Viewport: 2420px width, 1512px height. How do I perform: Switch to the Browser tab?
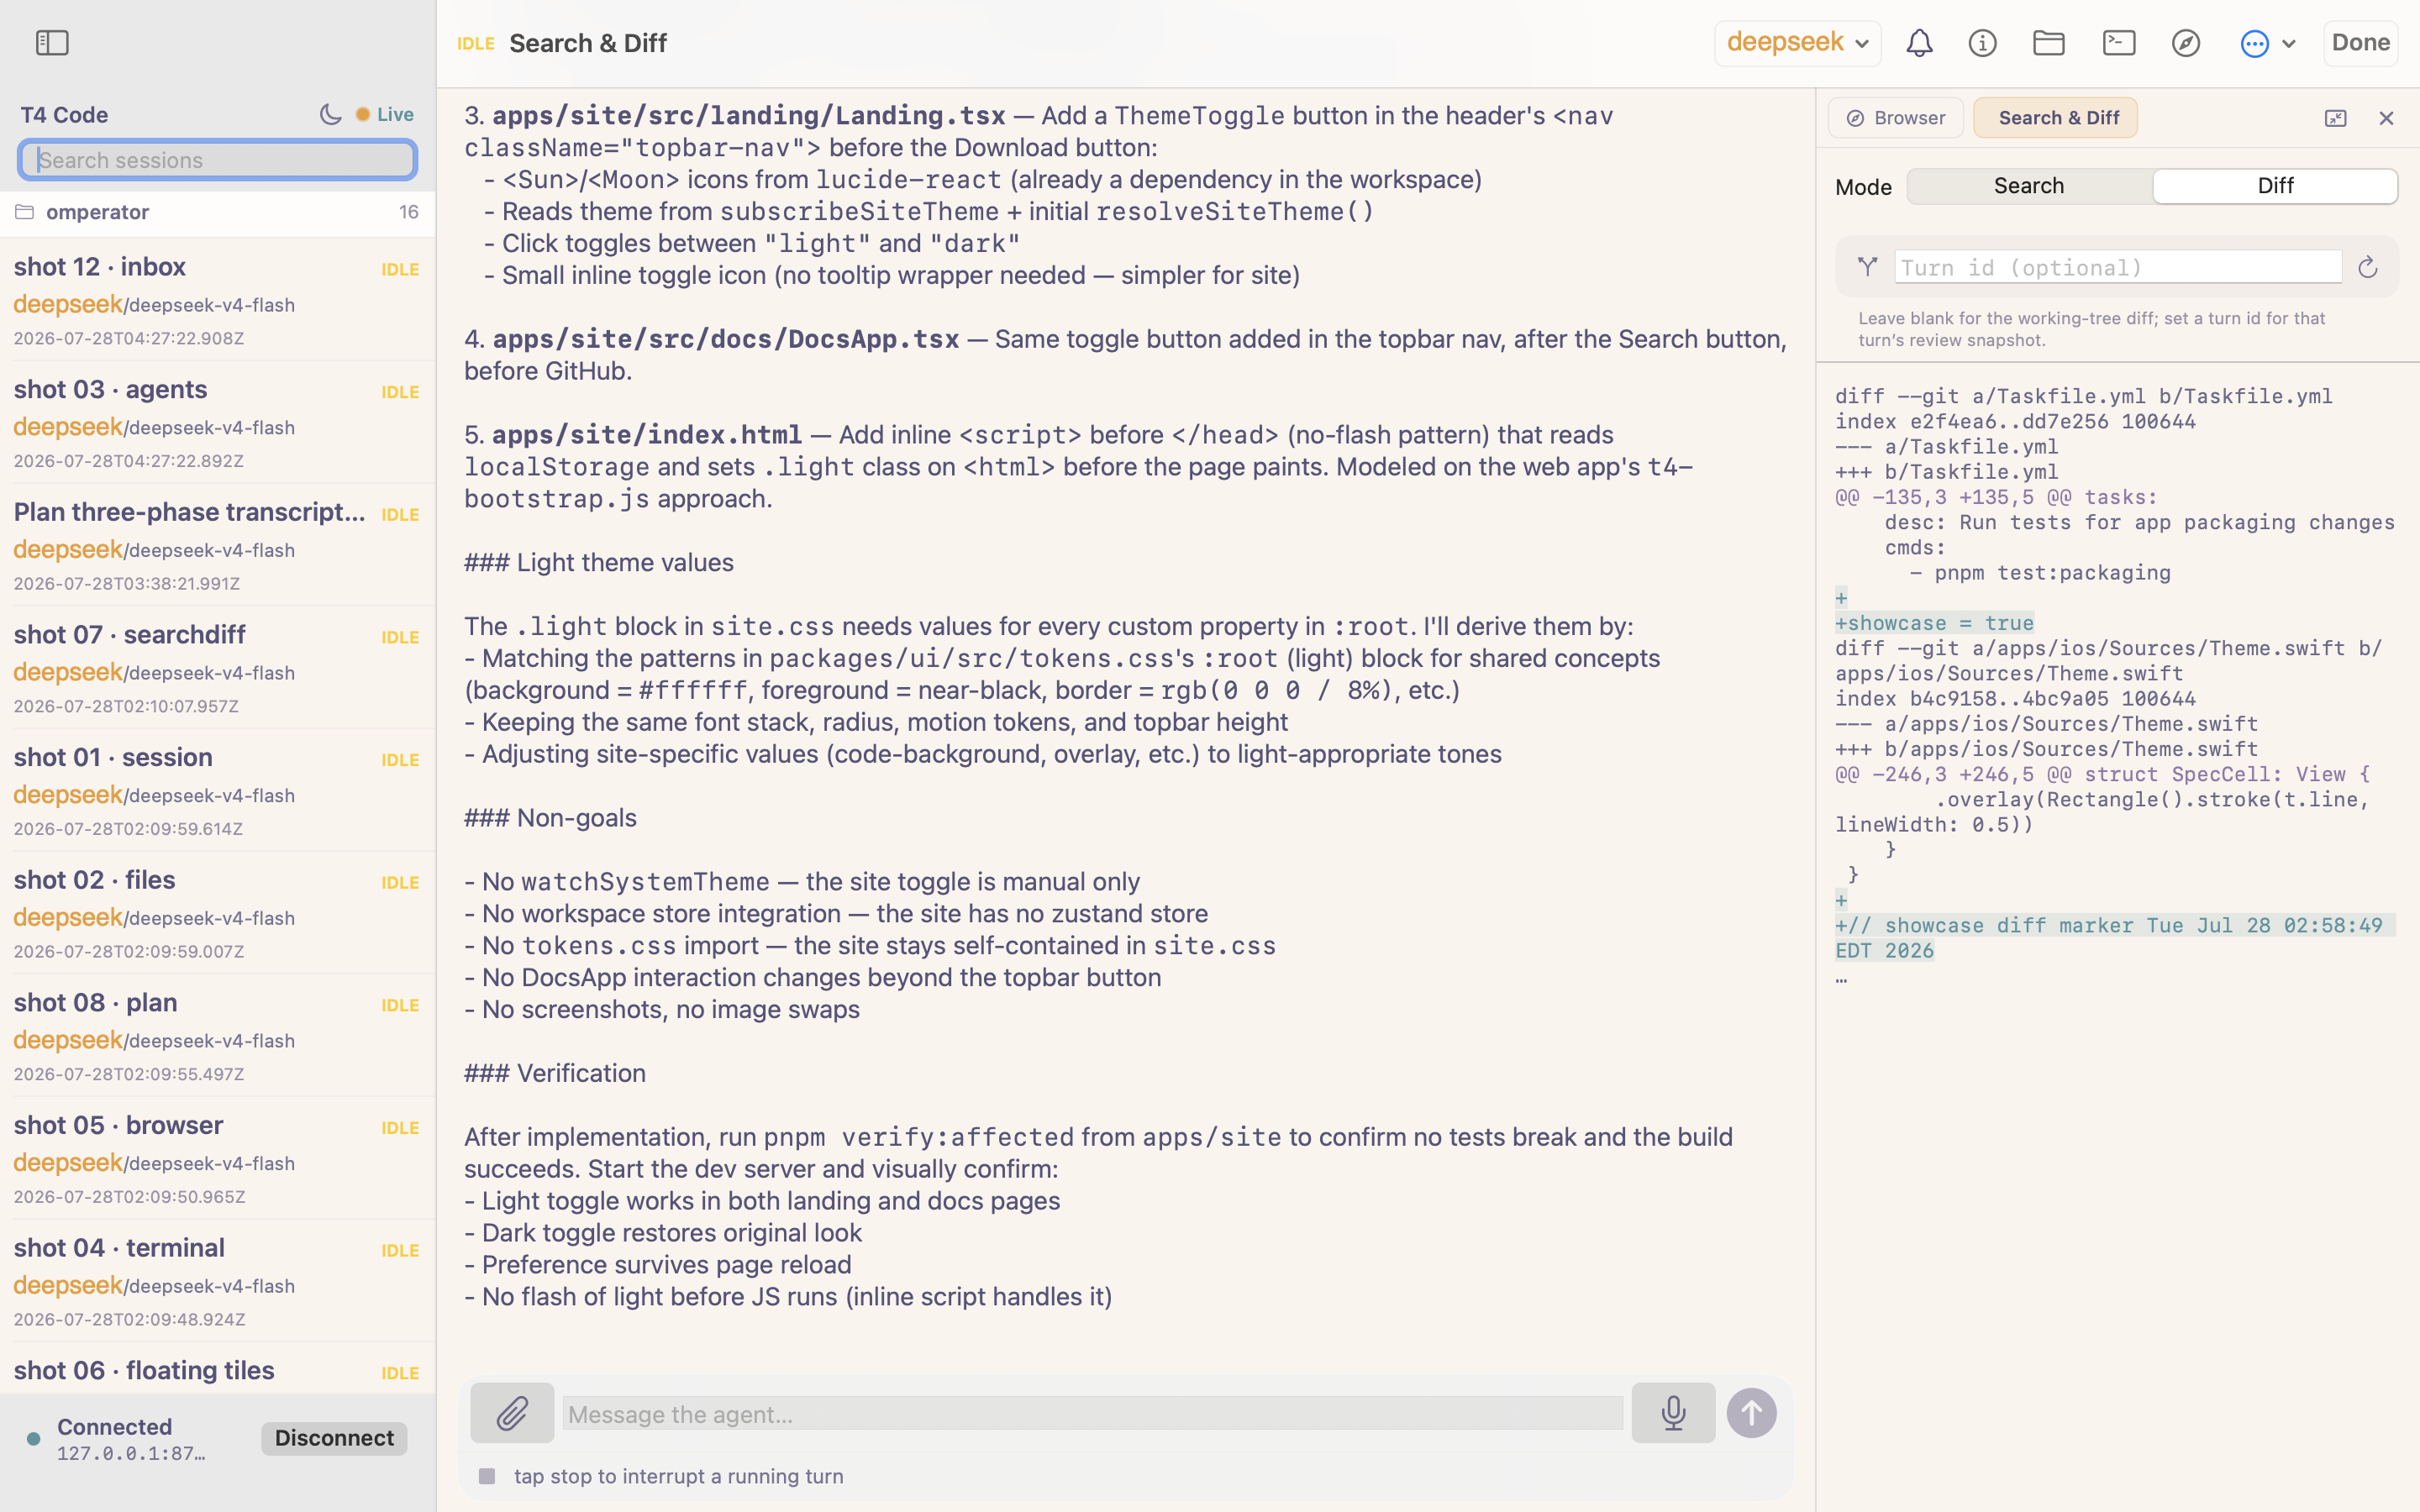coord(1895,118)
